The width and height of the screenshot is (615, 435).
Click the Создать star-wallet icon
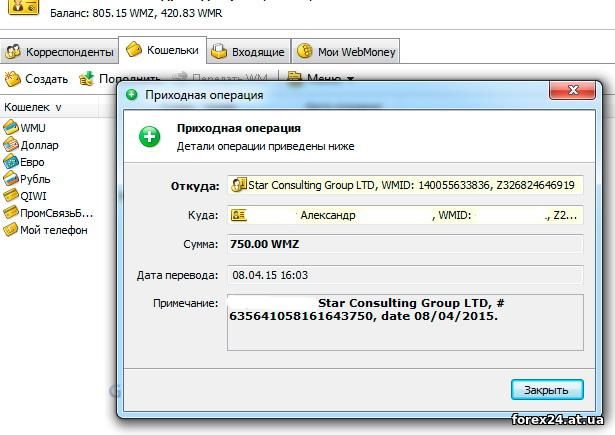tap(13, 79)
